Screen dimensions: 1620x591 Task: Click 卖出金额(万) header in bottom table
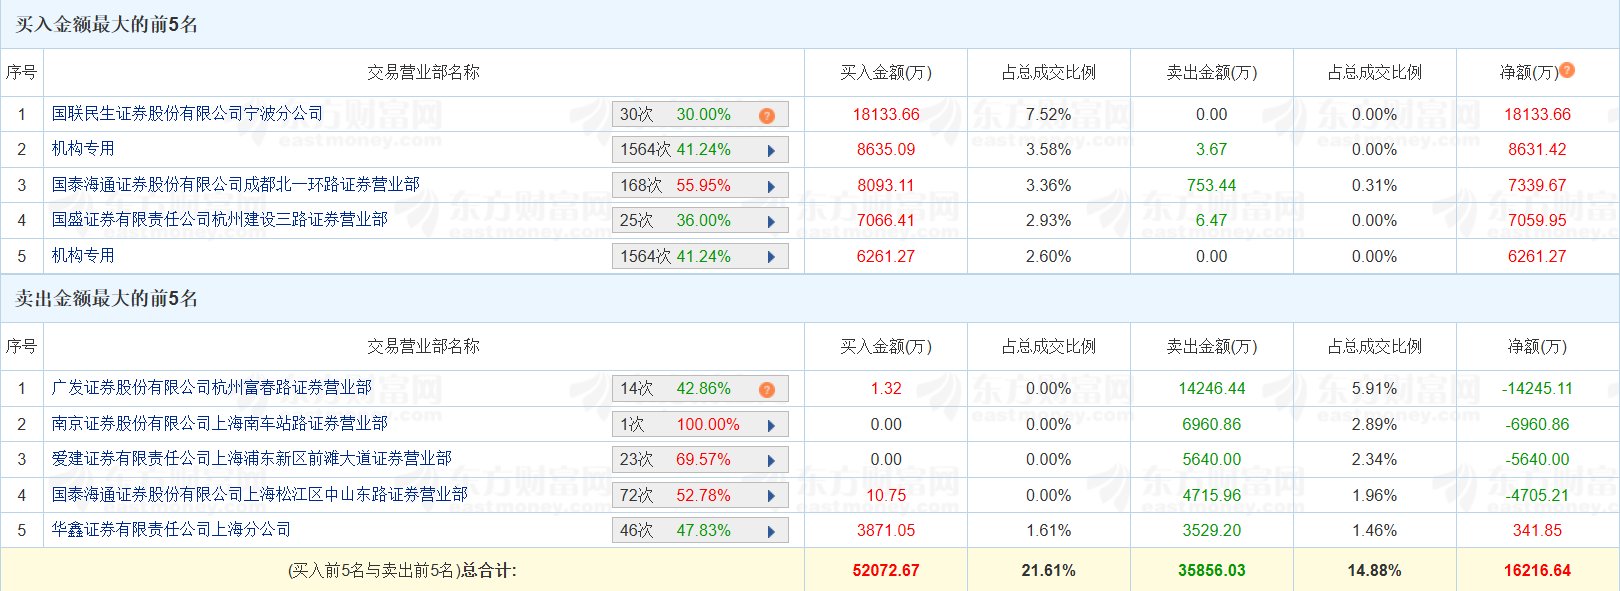point(1212,347)
